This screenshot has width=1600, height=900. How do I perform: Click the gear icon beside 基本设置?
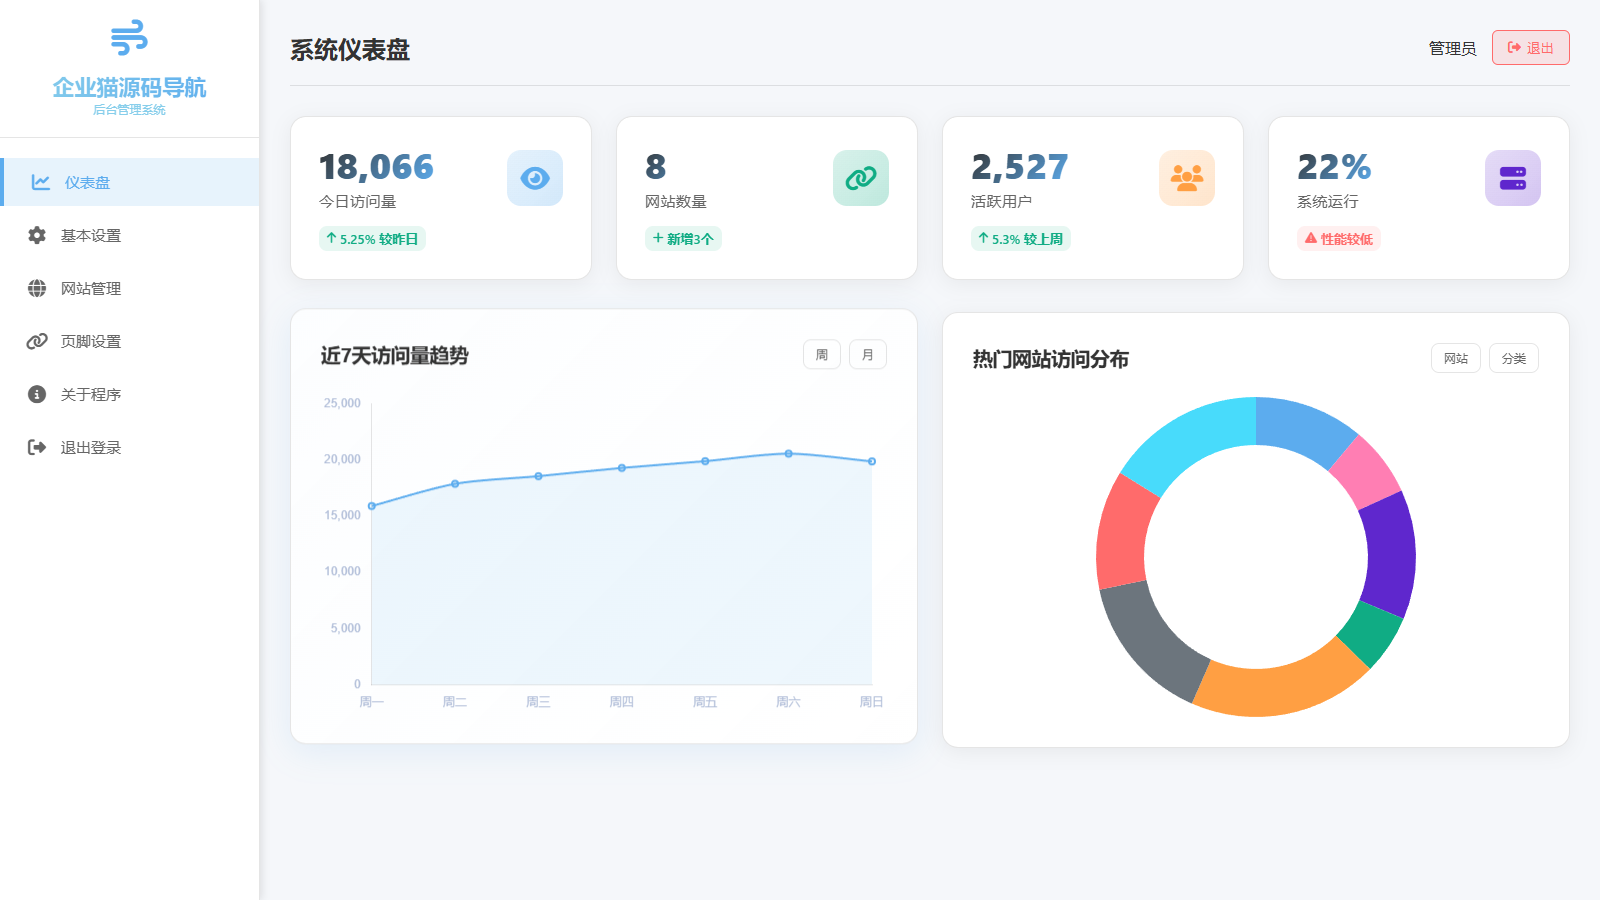pyautogui.click(x=37, y=235)
